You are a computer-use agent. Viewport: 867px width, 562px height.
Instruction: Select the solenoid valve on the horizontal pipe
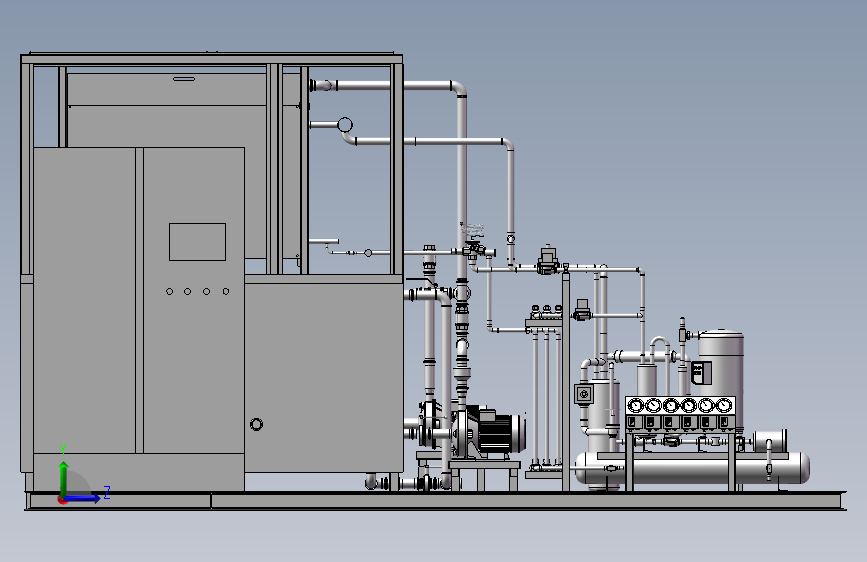pos(547,260)
